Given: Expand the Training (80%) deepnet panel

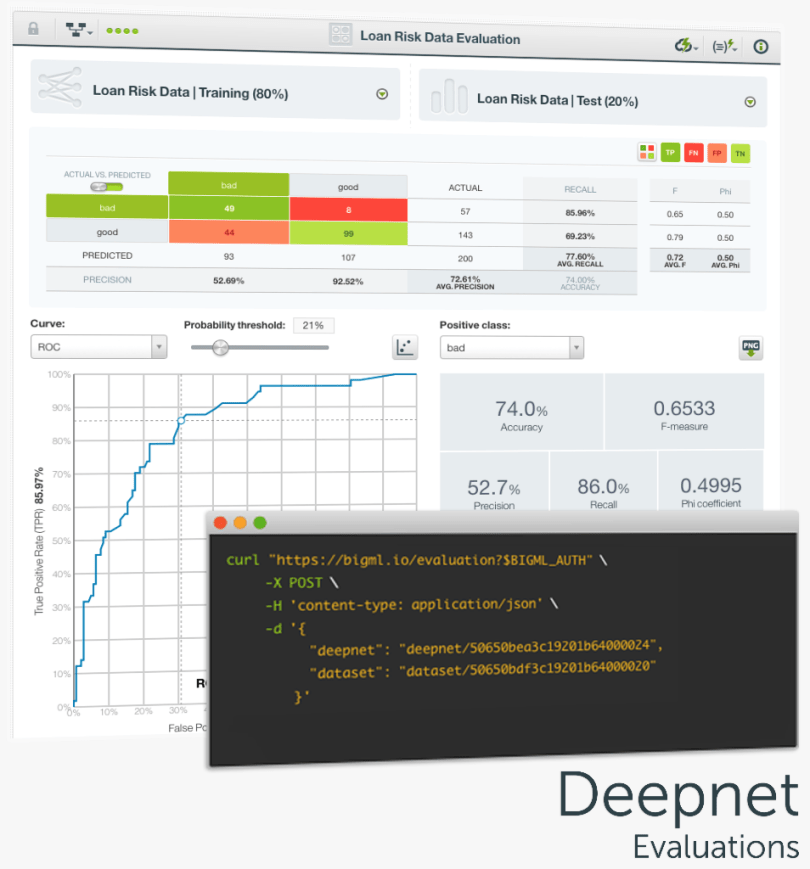Looking at the screenshot, I should pyautogui.click(x=382, y=94).
